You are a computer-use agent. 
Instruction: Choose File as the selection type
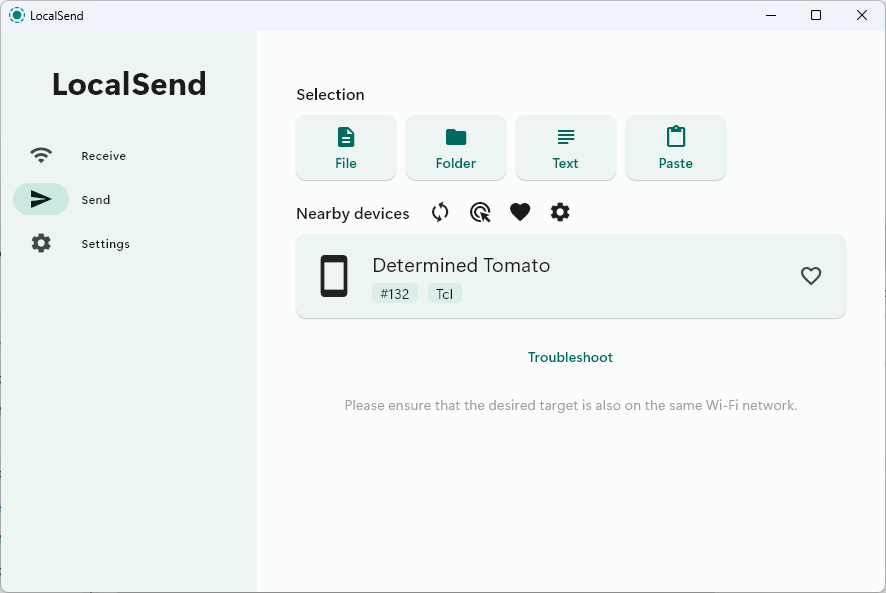(x=345, y=147)
